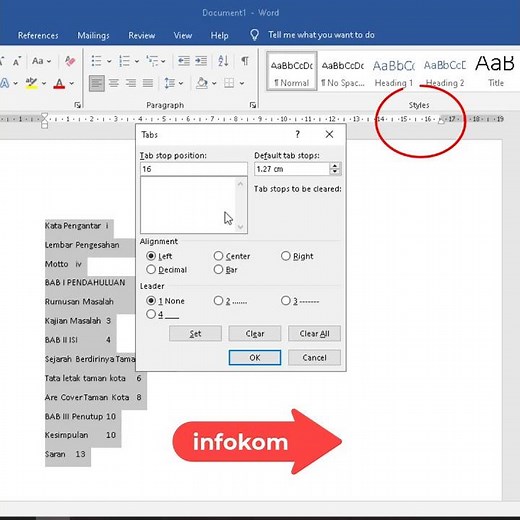Click the Bullets list icon
Image resolution: width=520 pixels, height=520 pixels.
tap(97, 61)
